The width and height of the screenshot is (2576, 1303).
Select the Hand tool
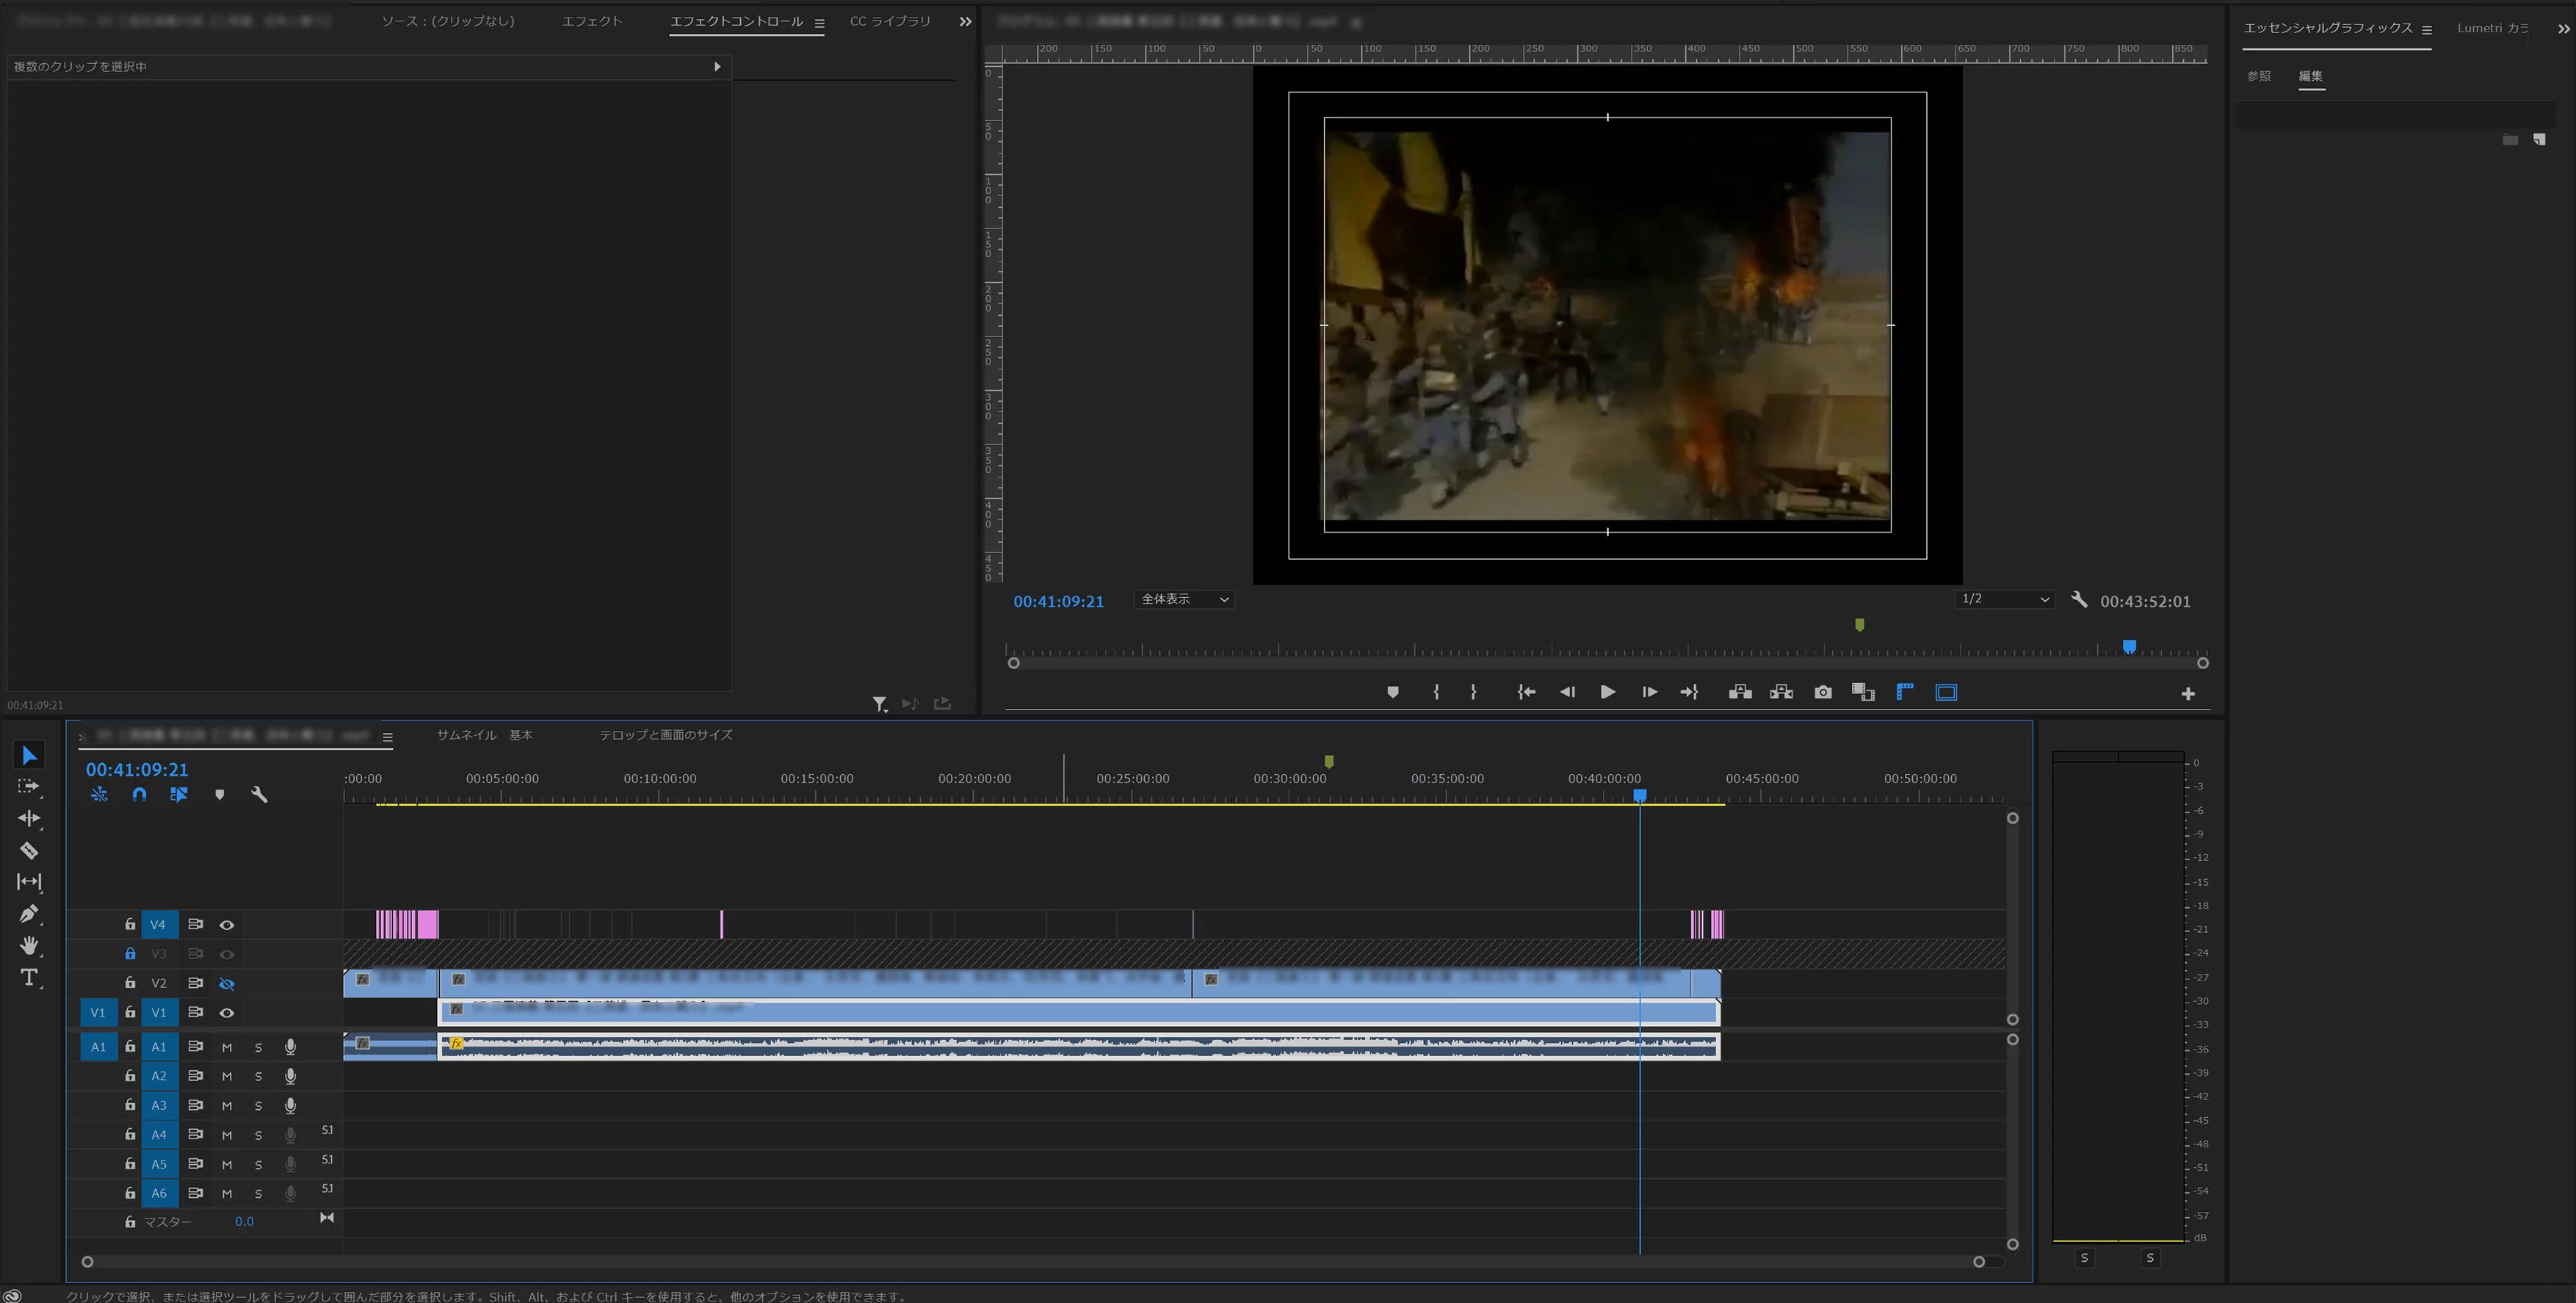pos(29,945)
